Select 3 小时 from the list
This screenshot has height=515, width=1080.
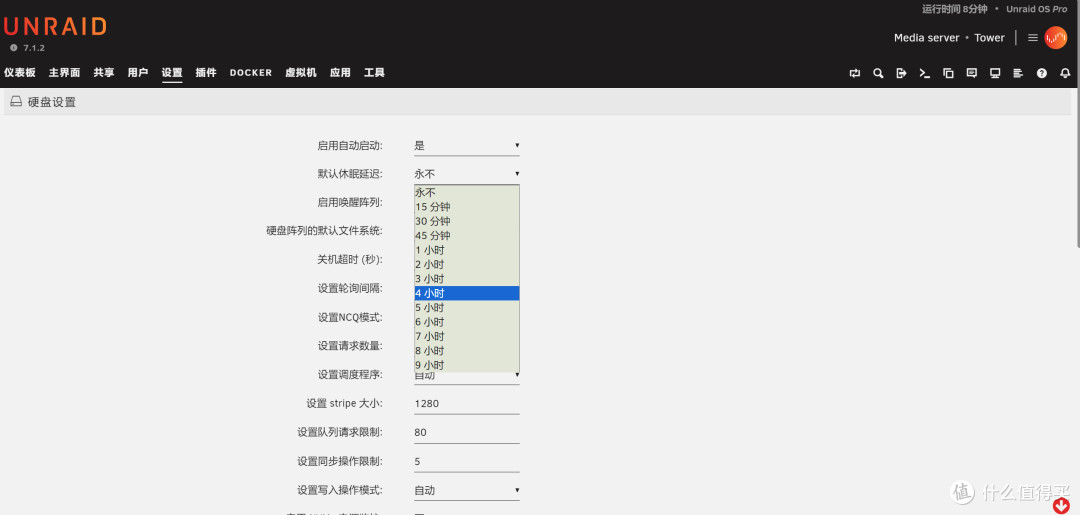[466, 279]
